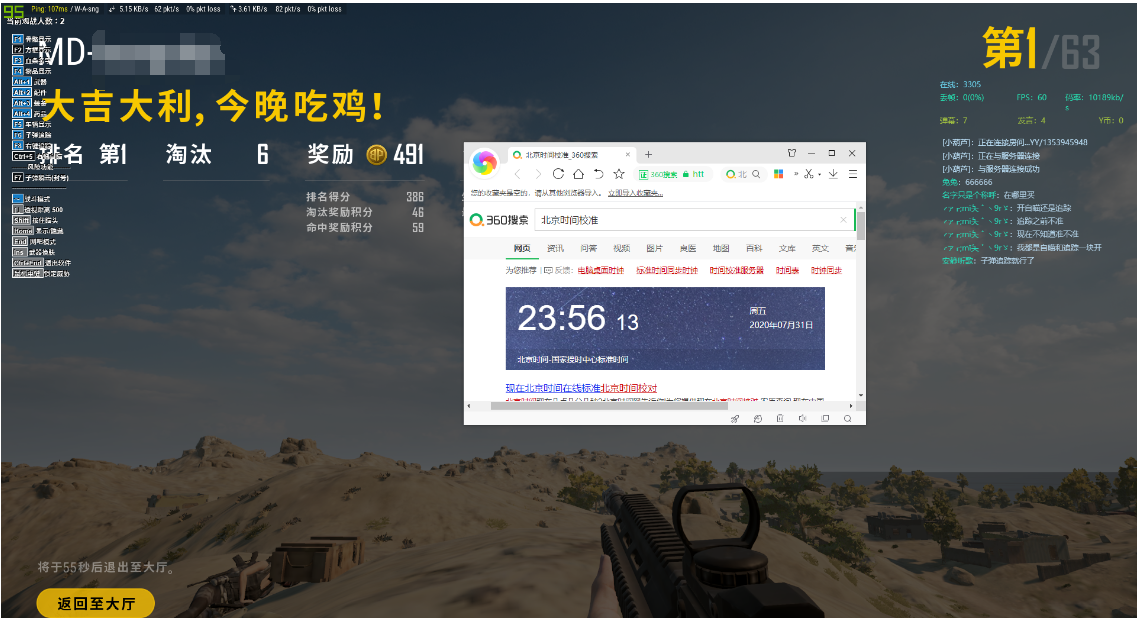The image size is (1138, 618).
Task: Go to browser home page icon
Action: pos(578,173)
